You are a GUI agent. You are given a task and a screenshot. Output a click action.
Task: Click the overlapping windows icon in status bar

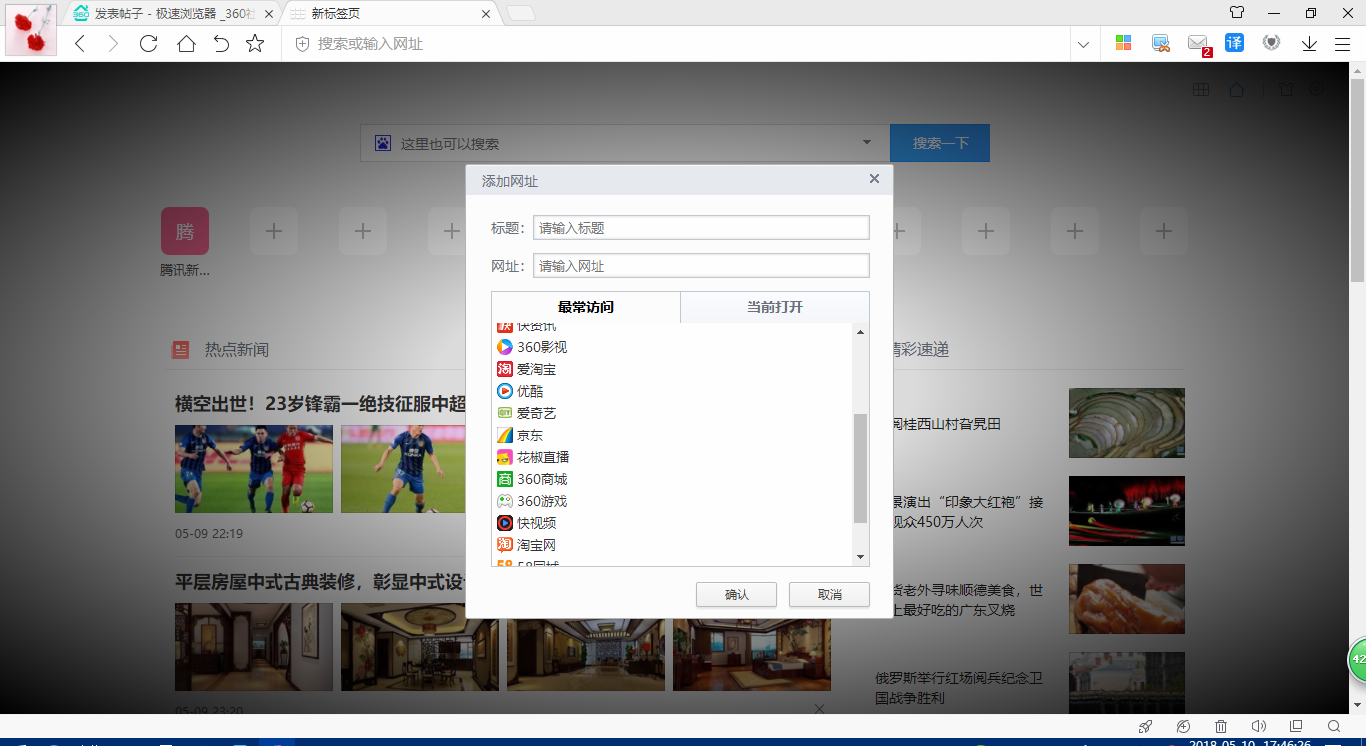point(1296,726)
